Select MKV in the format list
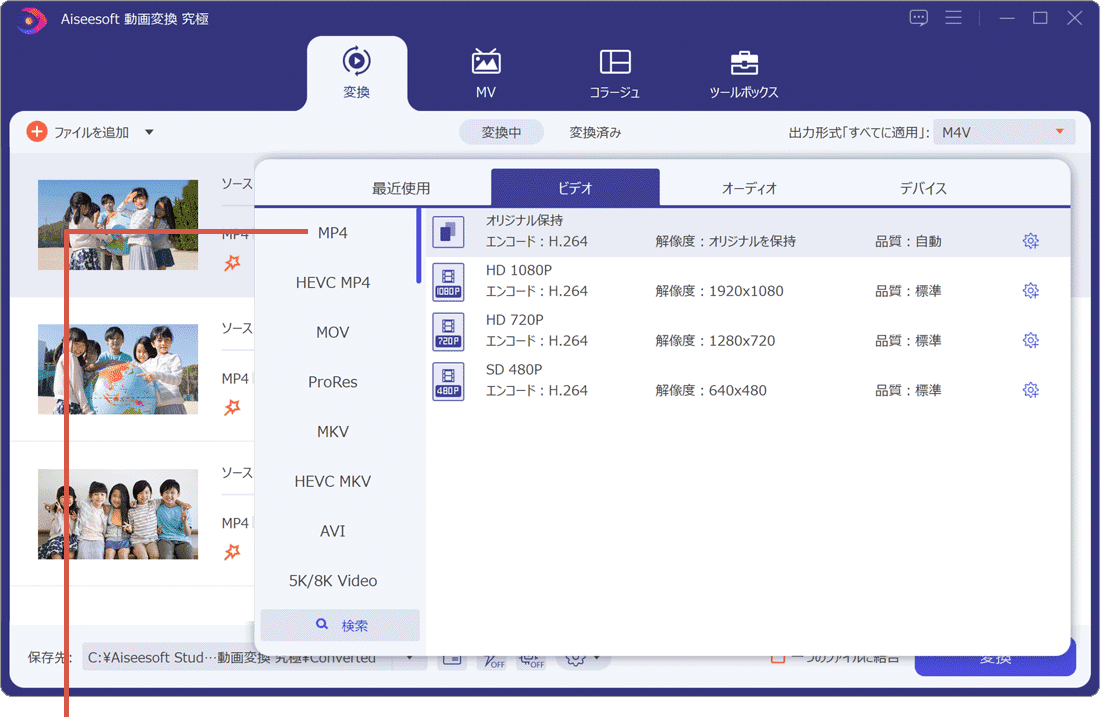 click(333, 431)
